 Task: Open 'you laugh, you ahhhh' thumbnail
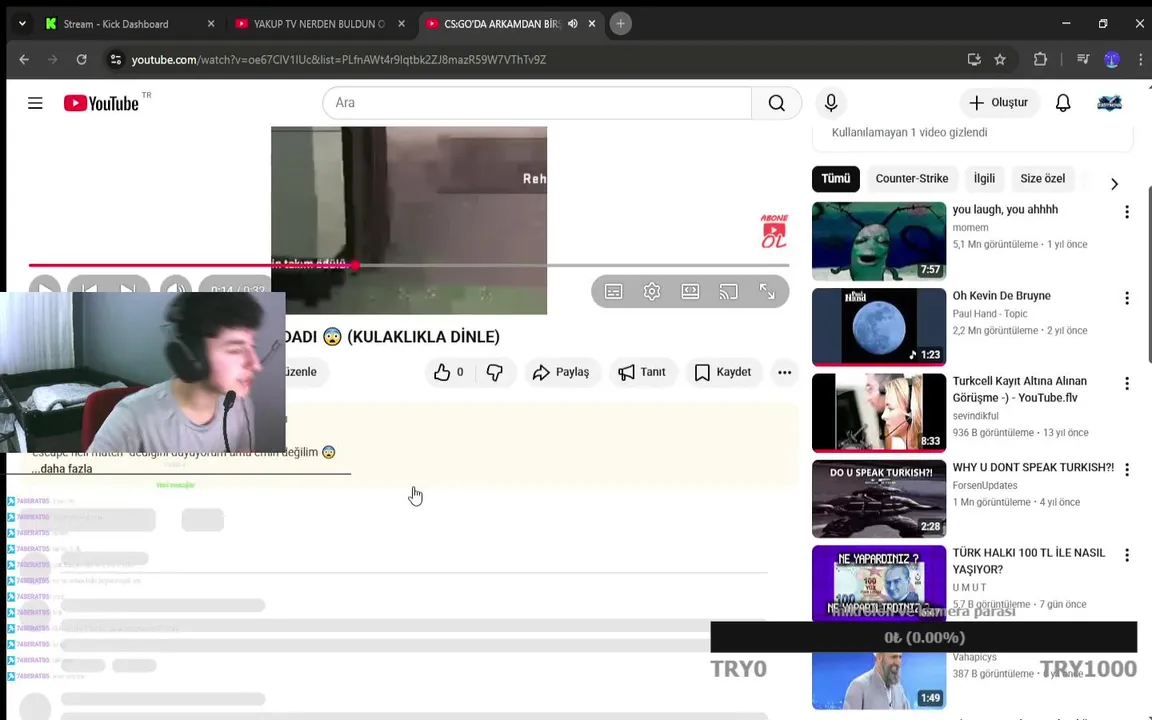(879, 241)
